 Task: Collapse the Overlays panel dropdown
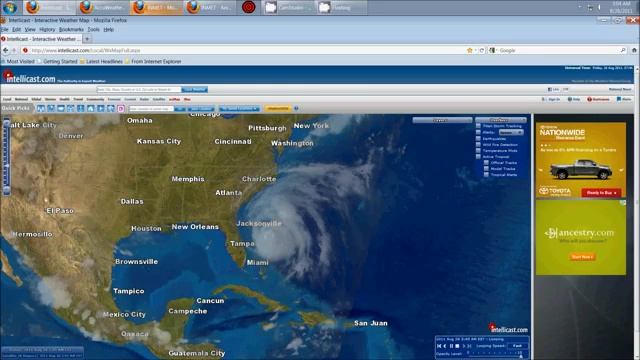(x=501, y=120)
